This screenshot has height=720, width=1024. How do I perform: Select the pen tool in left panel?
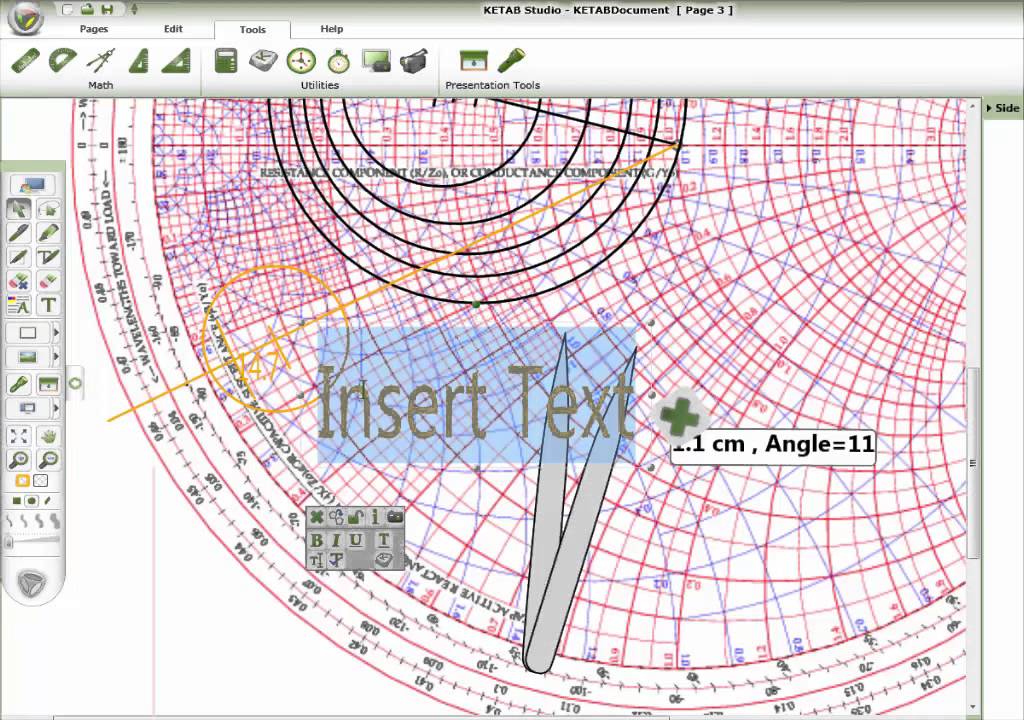click(19, 233)
